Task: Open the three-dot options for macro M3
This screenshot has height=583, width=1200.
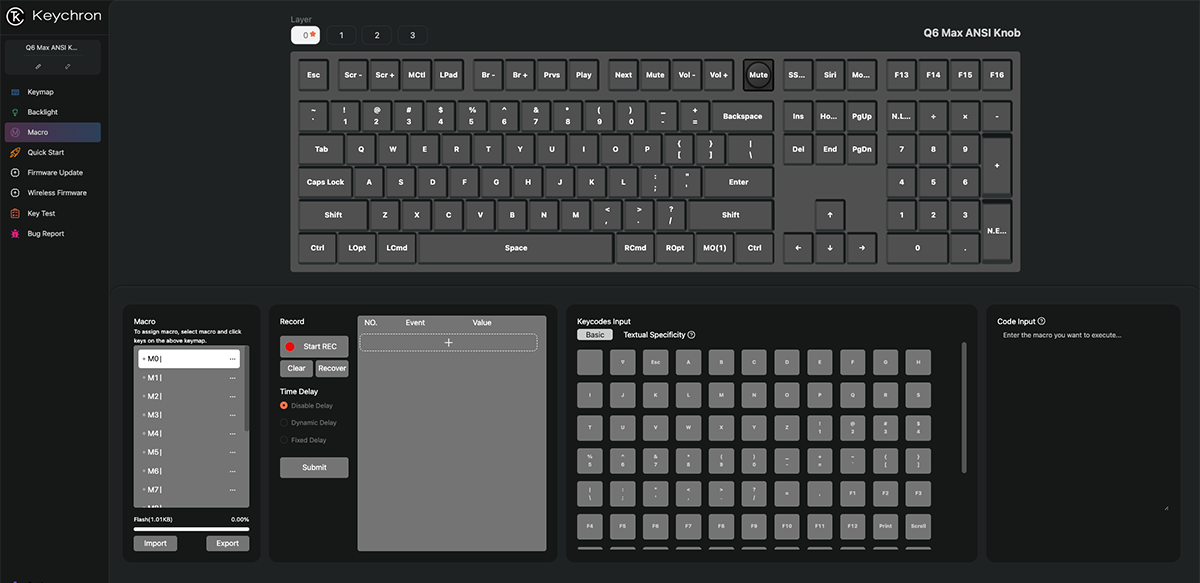Action: [233, 415]
